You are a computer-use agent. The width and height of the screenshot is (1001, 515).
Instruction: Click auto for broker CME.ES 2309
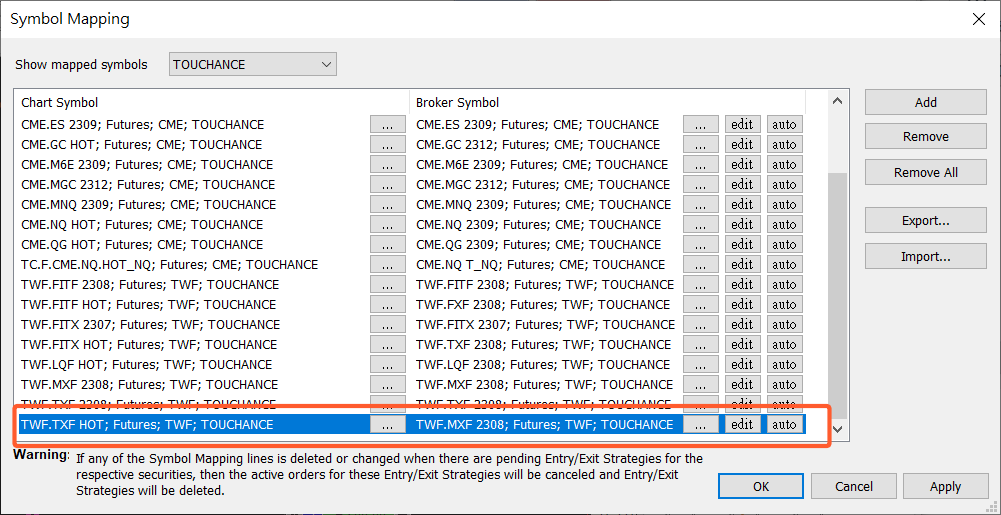click(x=785, y=124)
